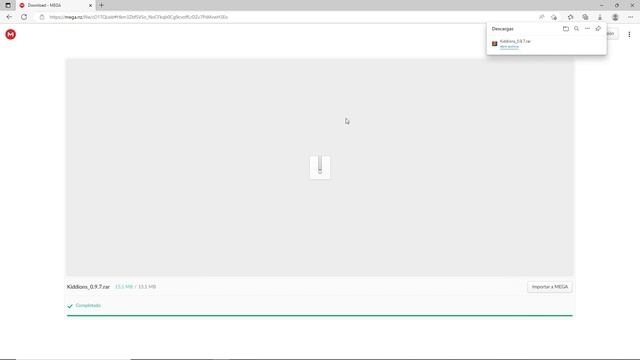Open downloads folder from Descargas panel
Screen dimensions: 640x360
566,29
